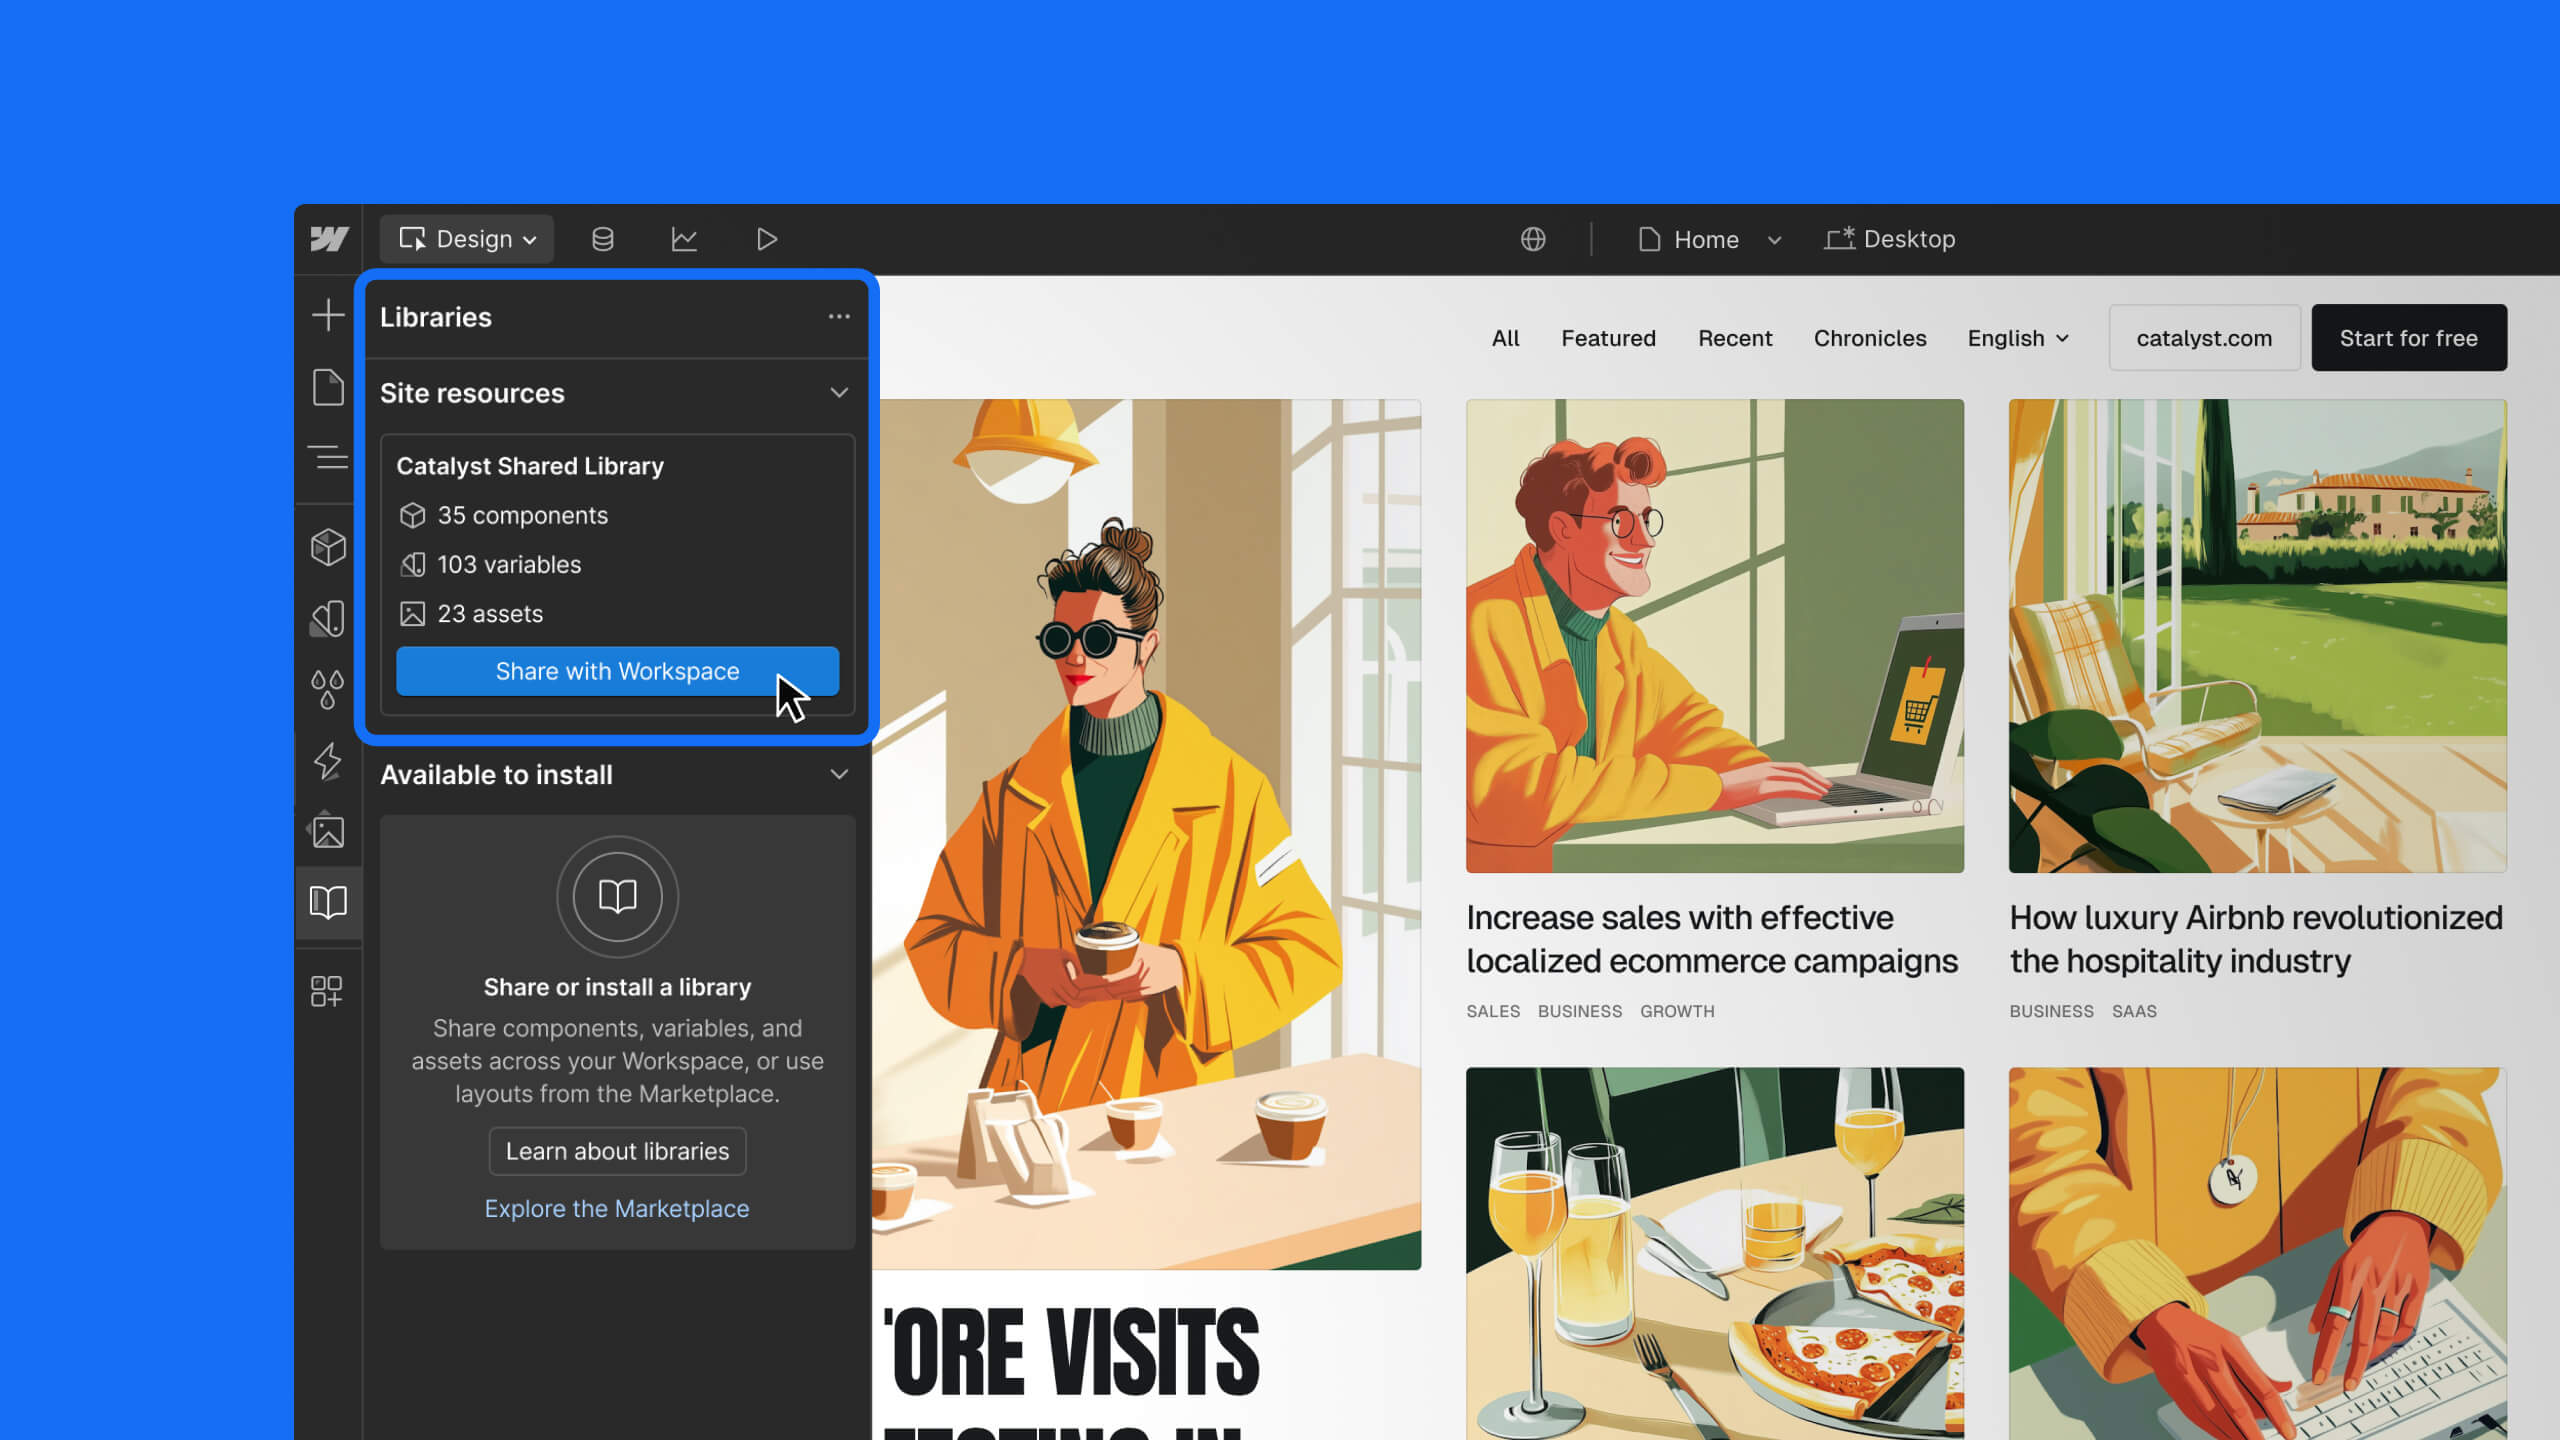Switch to the Featured articles tab
The height and width of the screenshot is (1440, 2560).
pyautogui.click(x=1608, y=338)
